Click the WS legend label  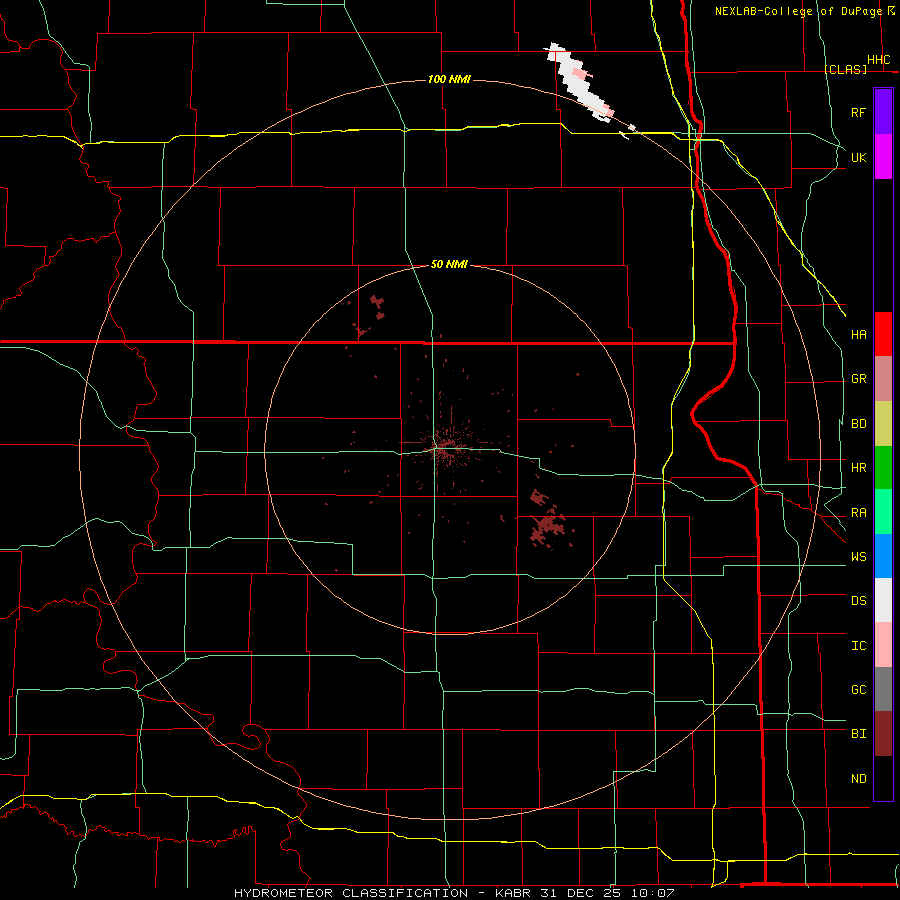coord(859,556)
